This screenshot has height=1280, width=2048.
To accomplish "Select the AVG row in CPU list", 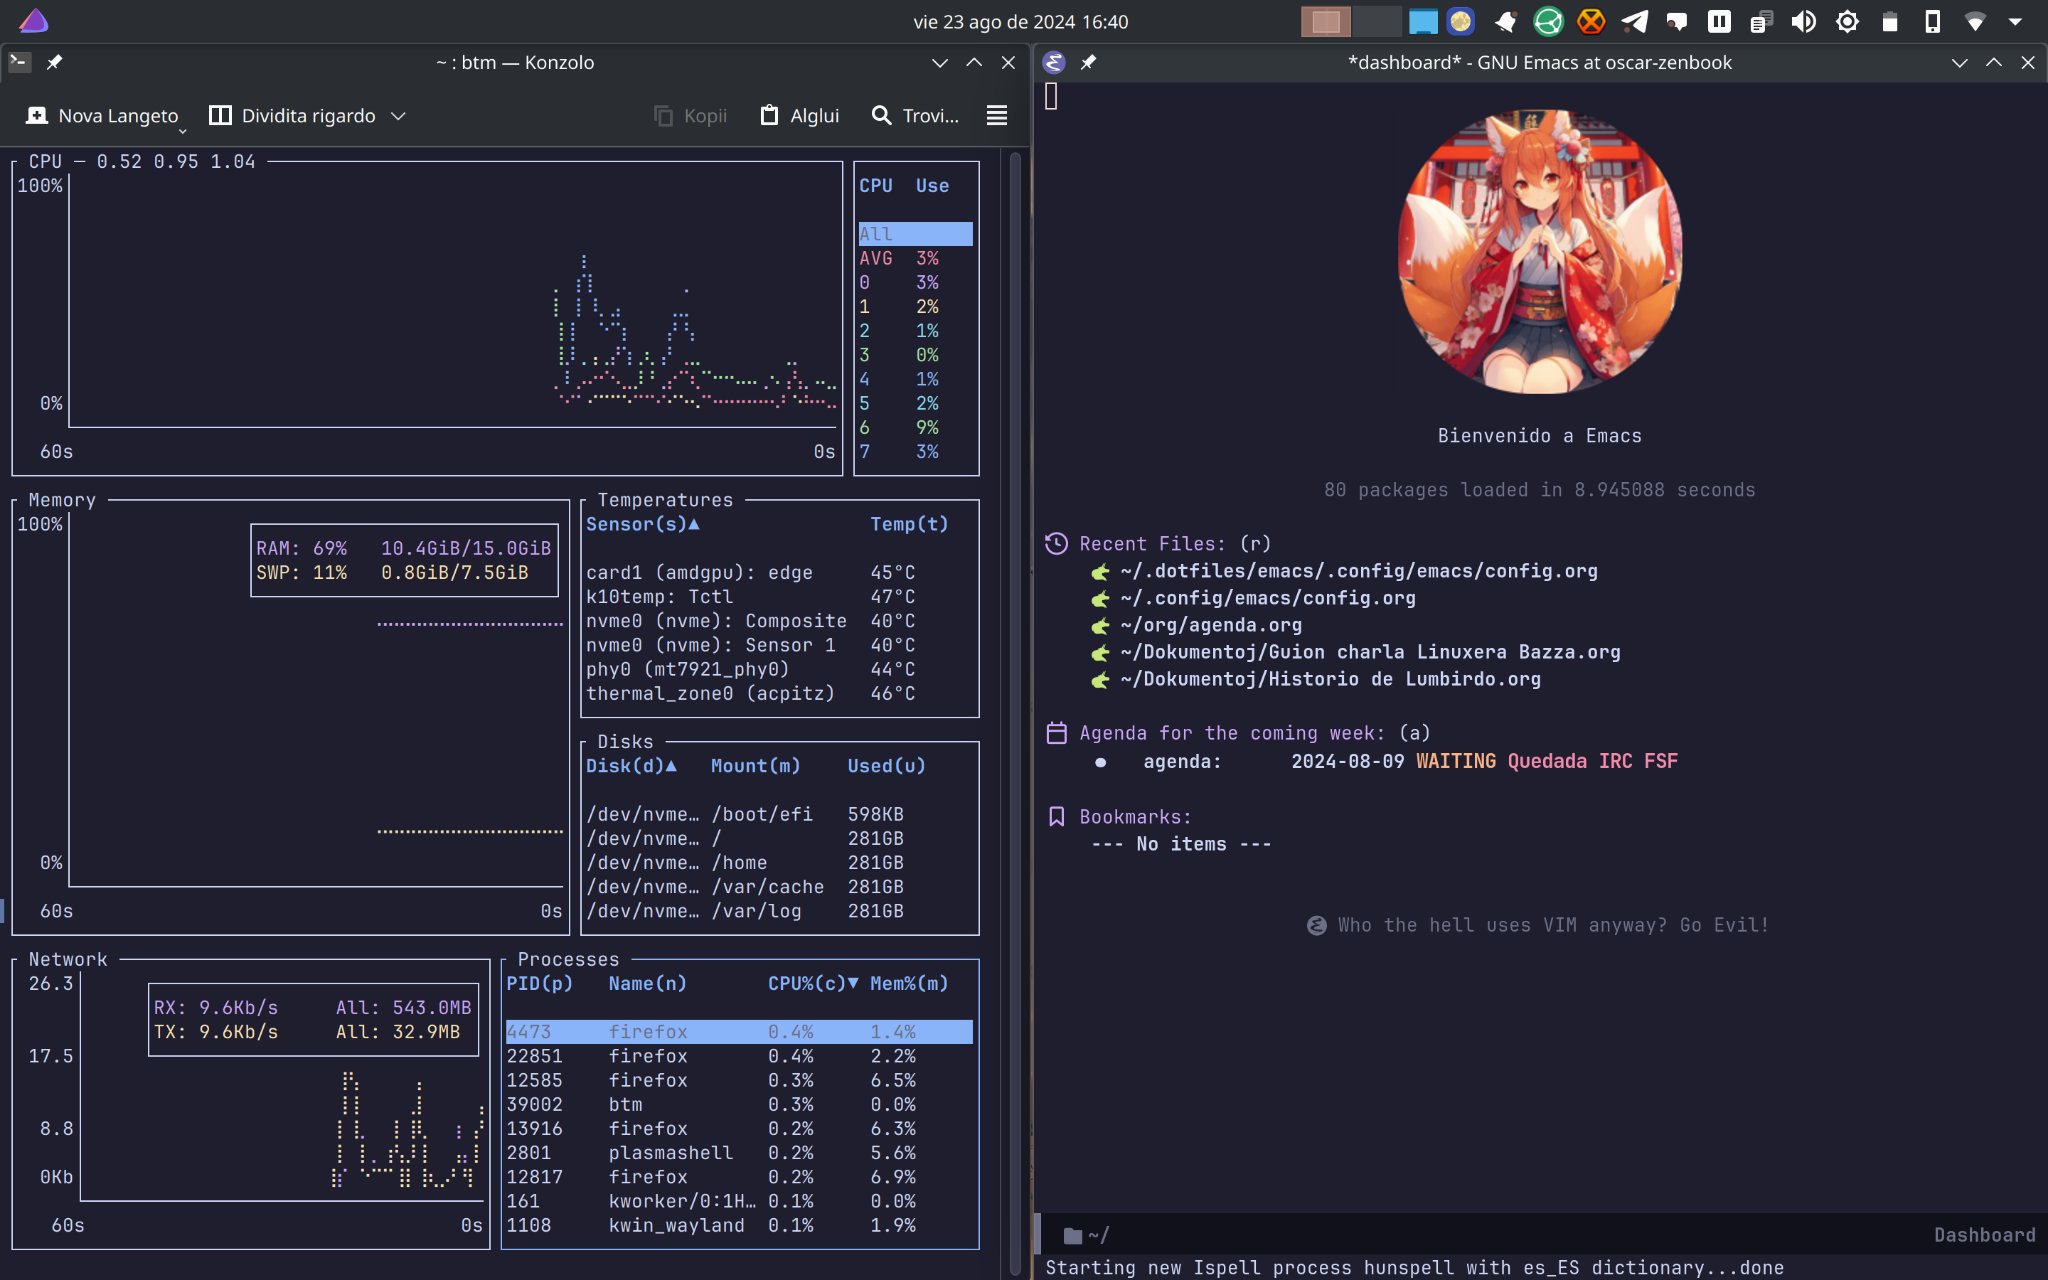I will point(915,258).
